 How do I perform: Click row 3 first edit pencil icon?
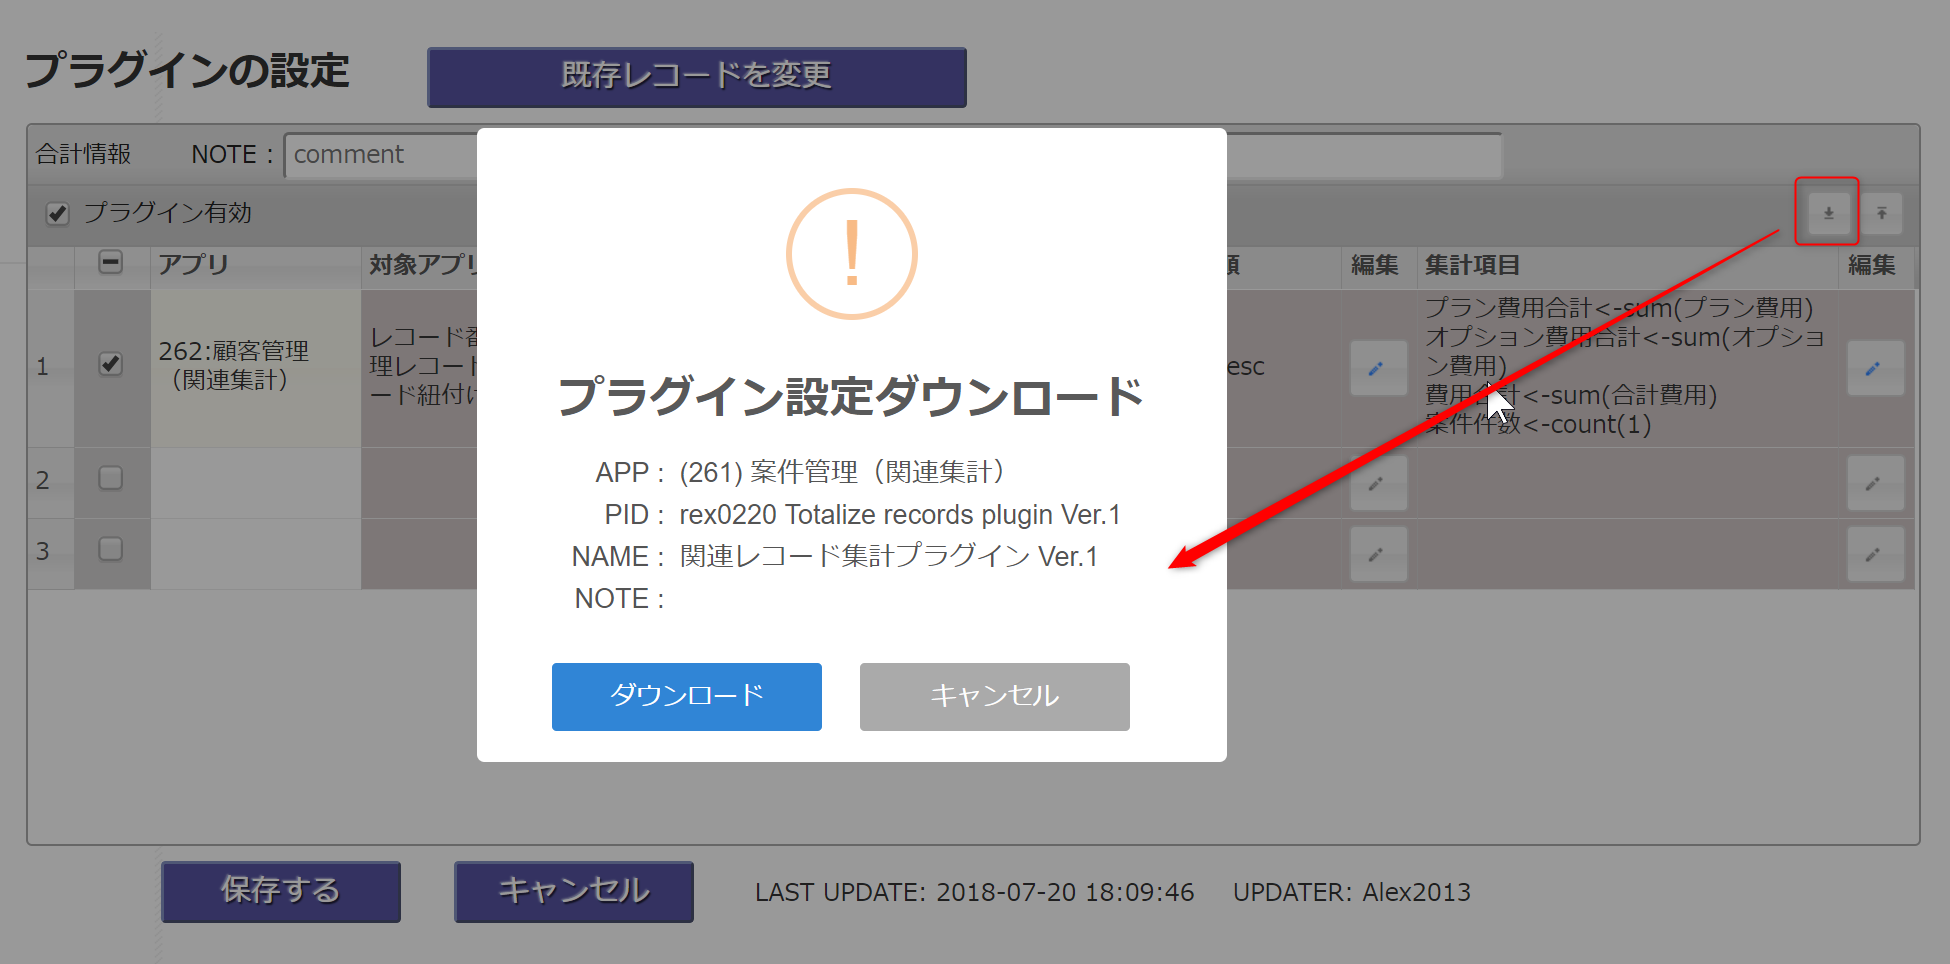pos(1378,554)
